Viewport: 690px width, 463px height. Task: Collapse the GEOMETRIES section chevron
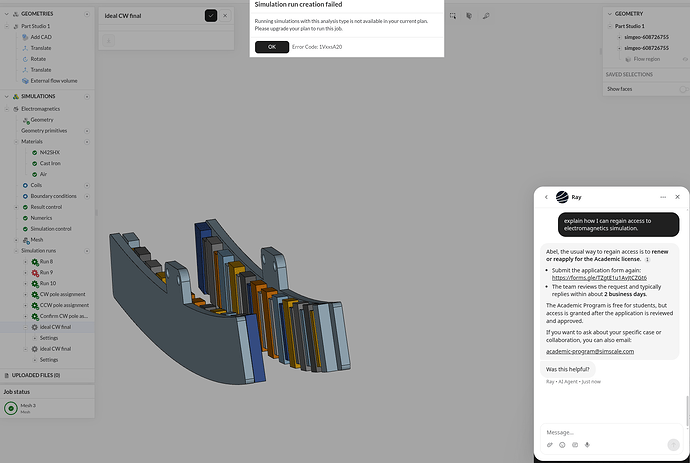point(7,14)
